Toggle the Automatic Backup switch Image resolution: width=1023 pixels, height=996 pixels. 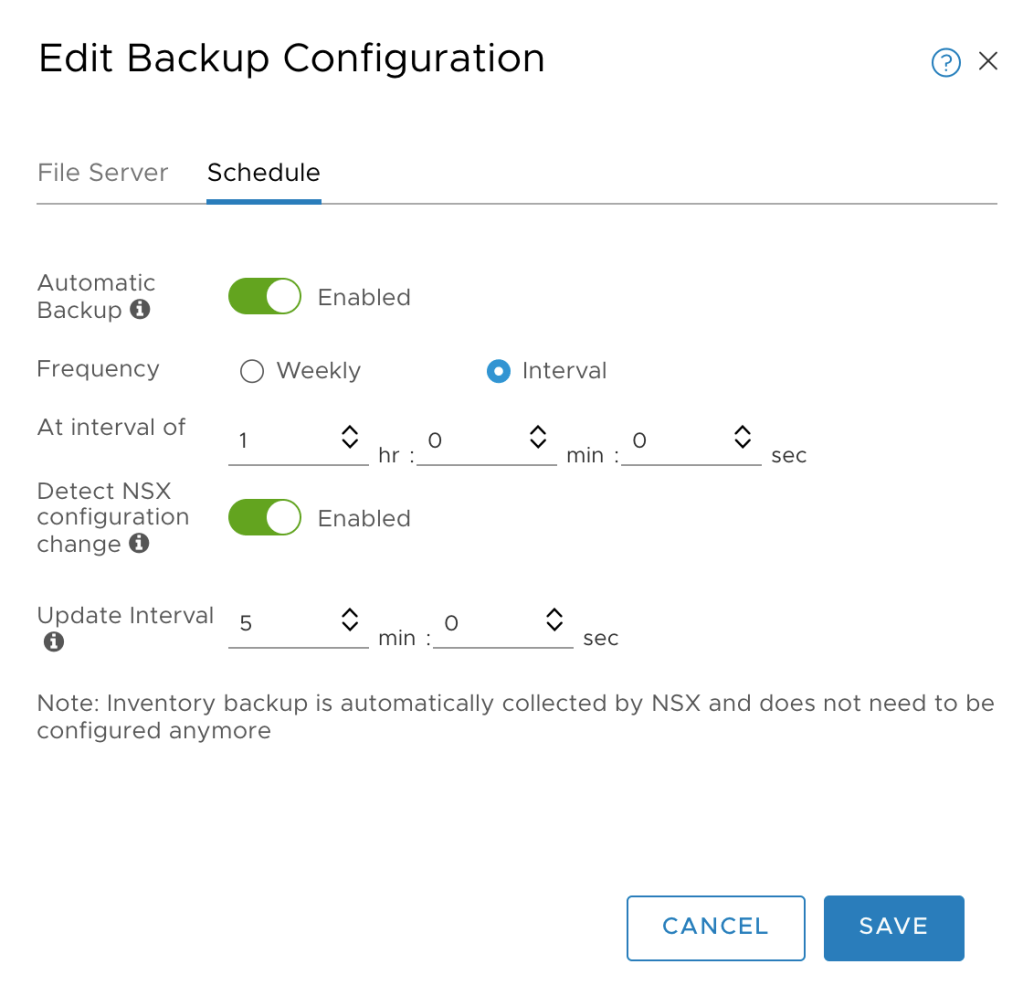pyautogui.click(x=265, y=297)
